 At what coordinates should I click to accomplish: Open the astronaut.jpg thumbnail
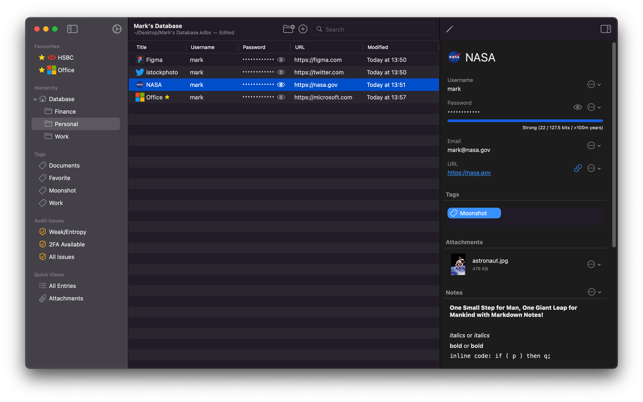coord(458,264)
